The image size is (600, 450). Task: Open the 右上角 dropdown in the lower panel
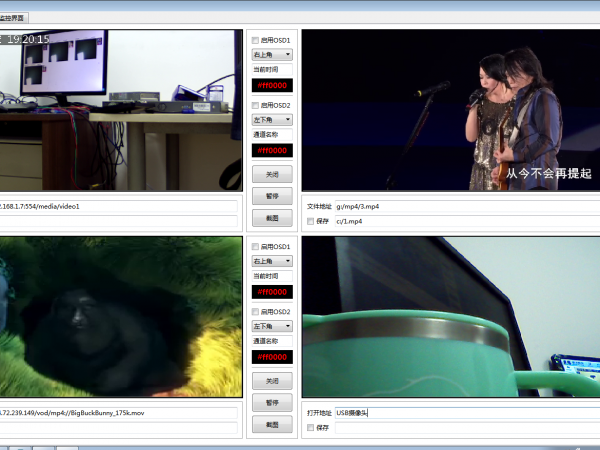272,261
